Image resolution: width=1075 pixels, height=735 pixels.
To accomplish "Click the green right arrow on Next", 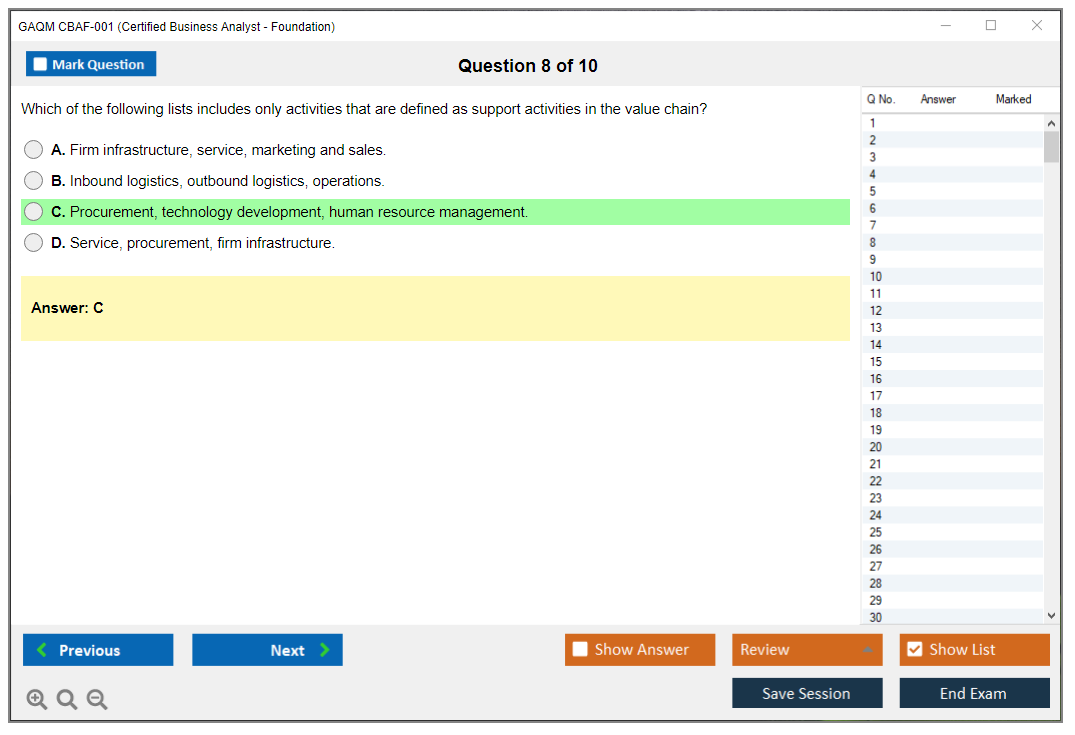I will click(x=325, y=650).
